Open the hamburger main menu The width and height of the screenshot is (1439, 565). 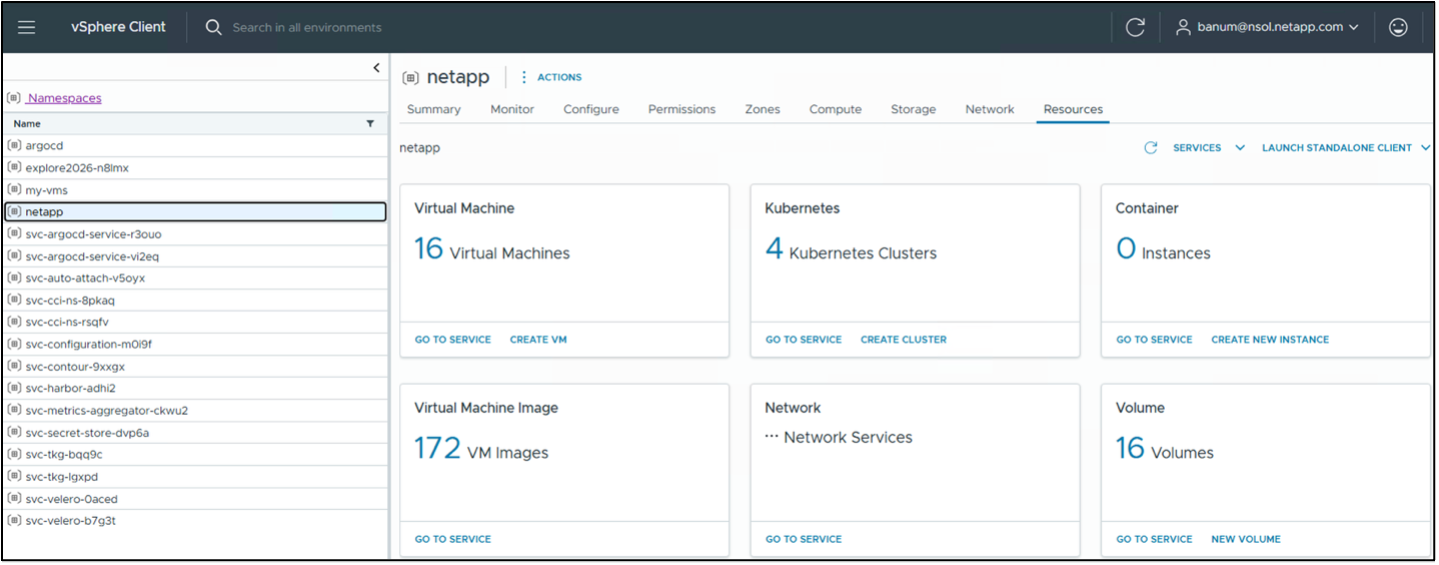(x=27, y=27)
